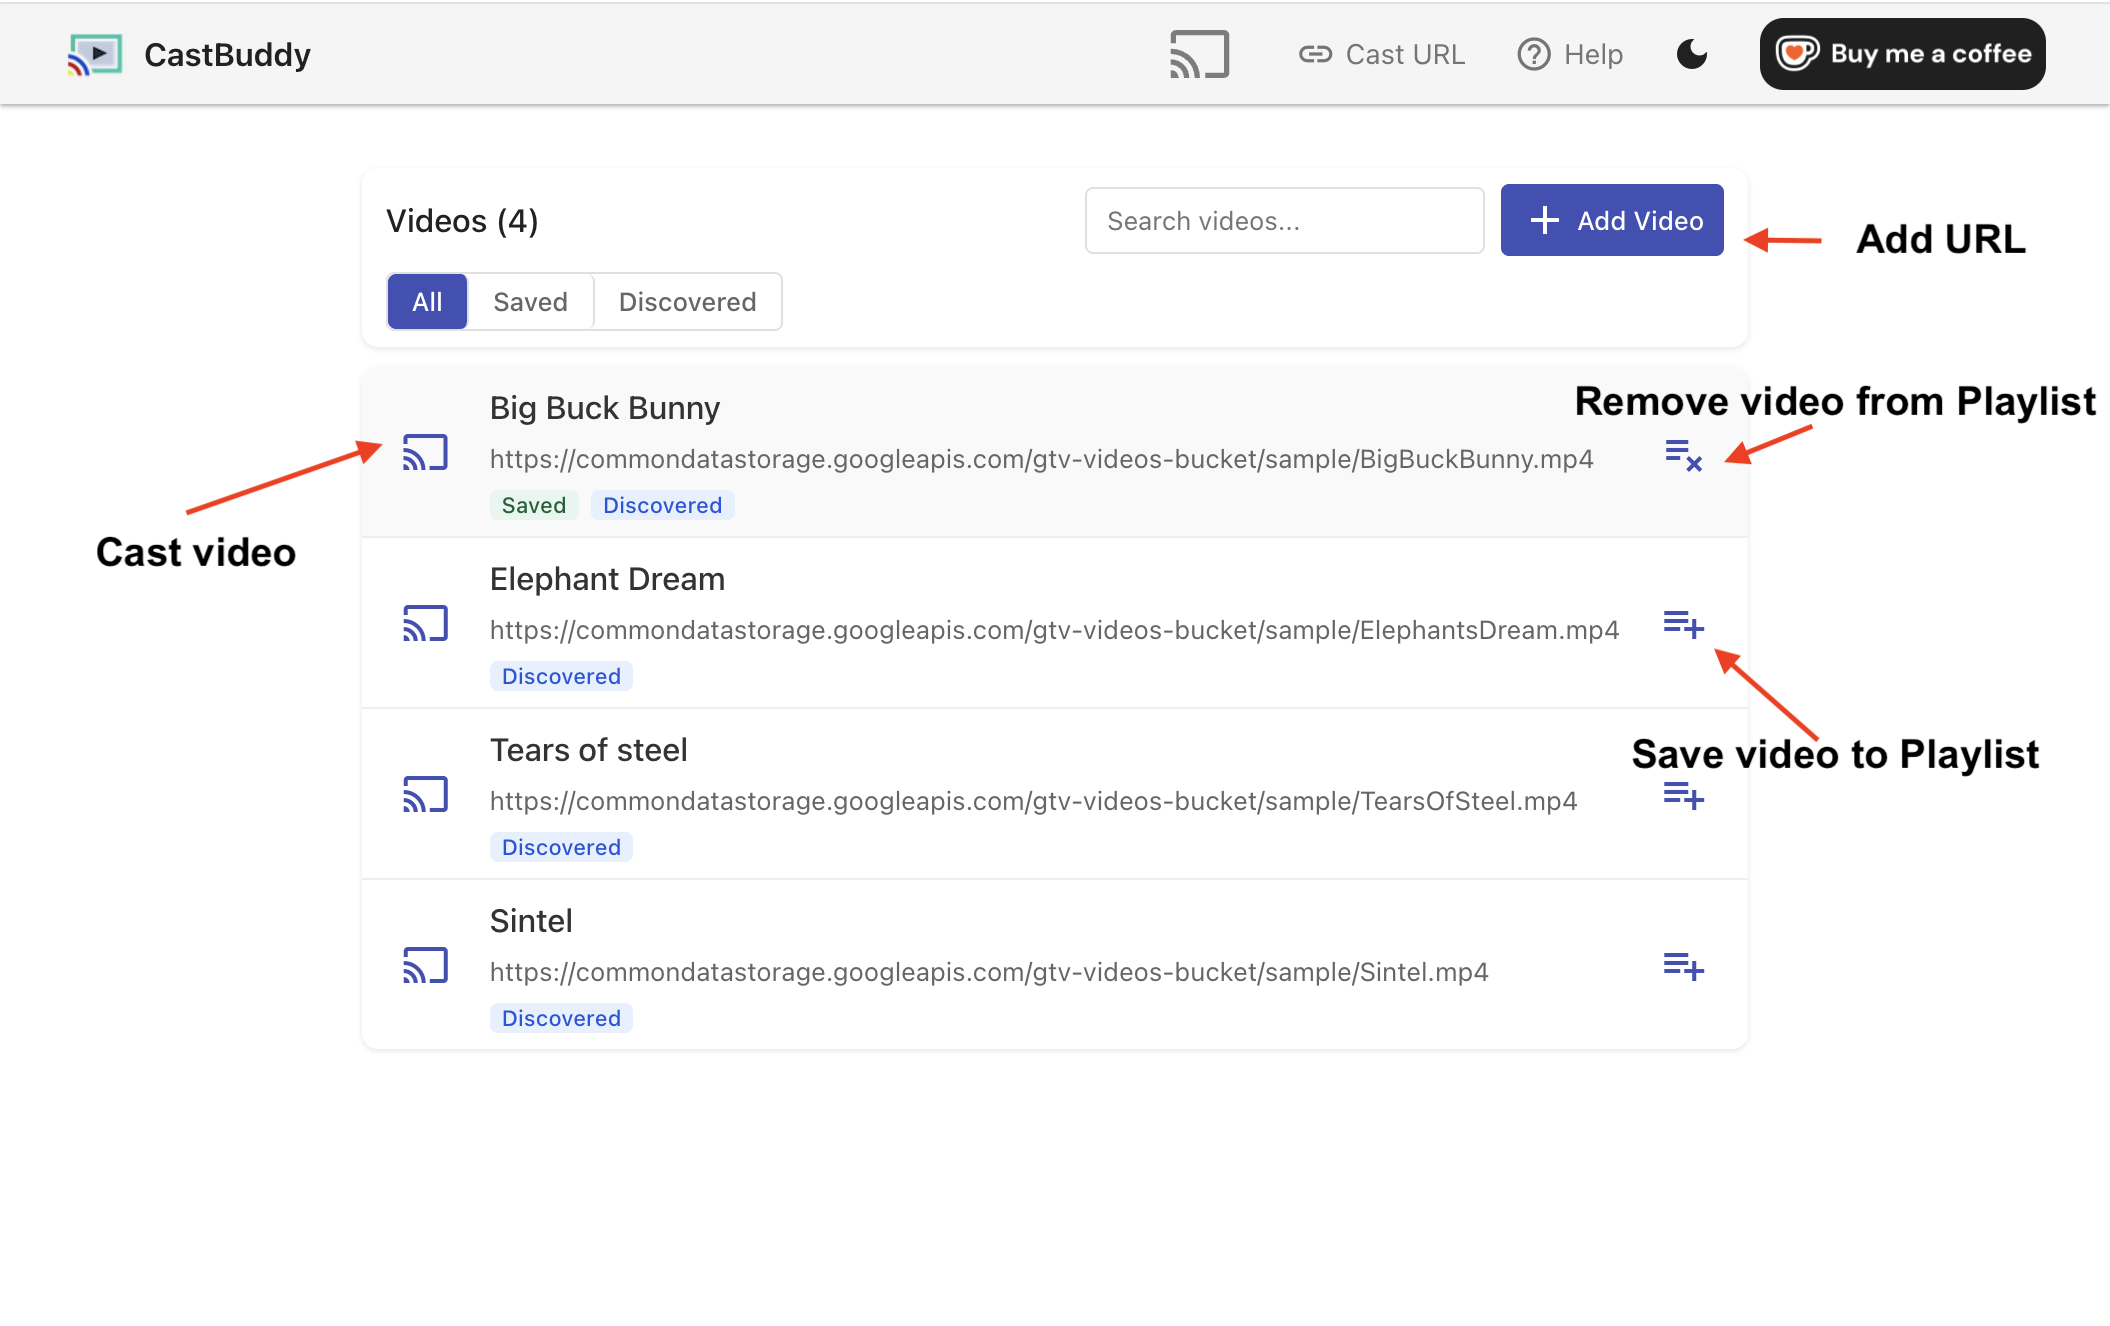This screenshot has width=2110, height=1326.
Task: Click the ElephantsDream.mp4 URL text
Action: pos(1054,630)
